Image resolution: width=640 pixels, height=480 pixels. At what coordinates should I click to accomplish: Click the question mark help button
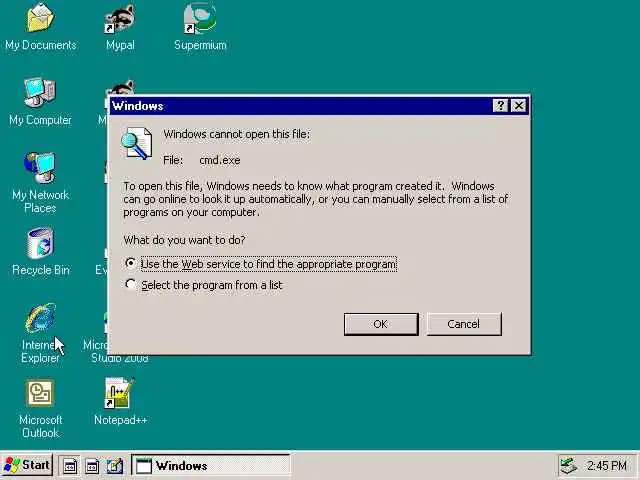[x=500, y=106]
